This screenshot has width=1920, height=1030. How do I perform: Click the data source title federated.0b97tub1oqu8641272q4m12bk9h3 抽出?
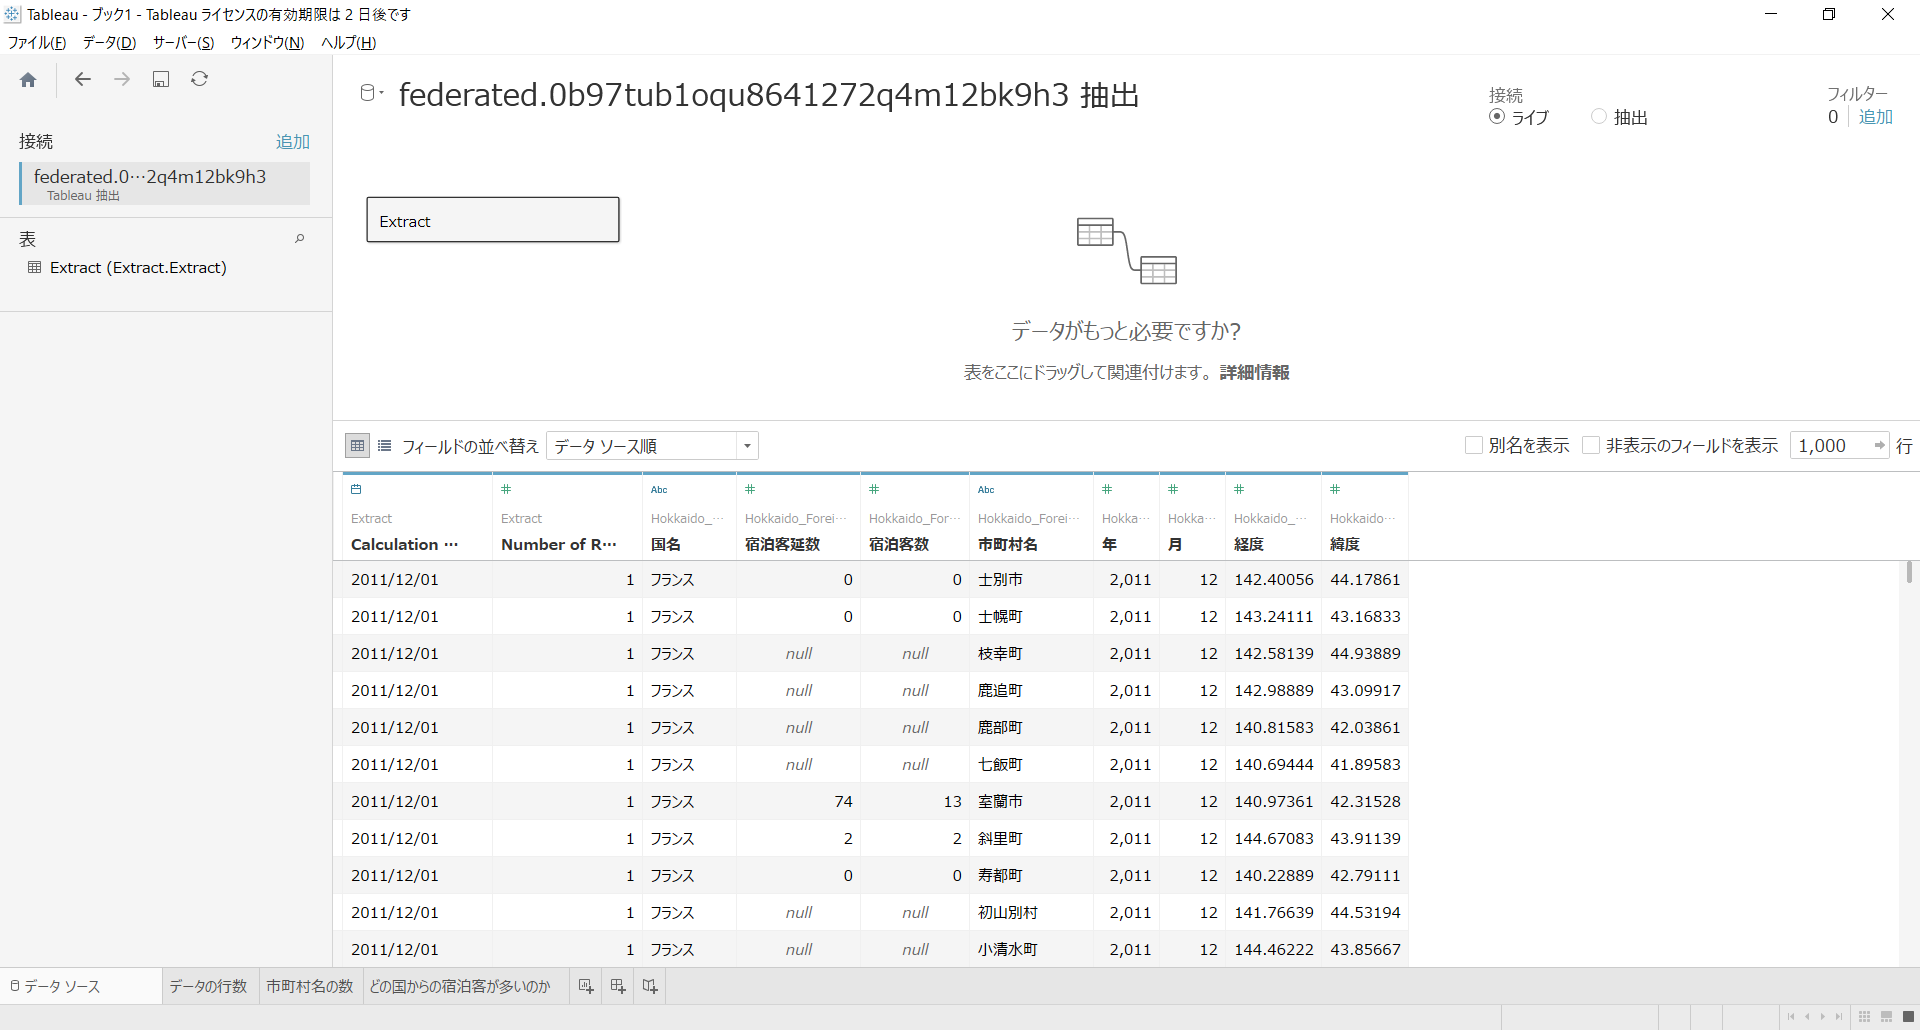(769, 95)
